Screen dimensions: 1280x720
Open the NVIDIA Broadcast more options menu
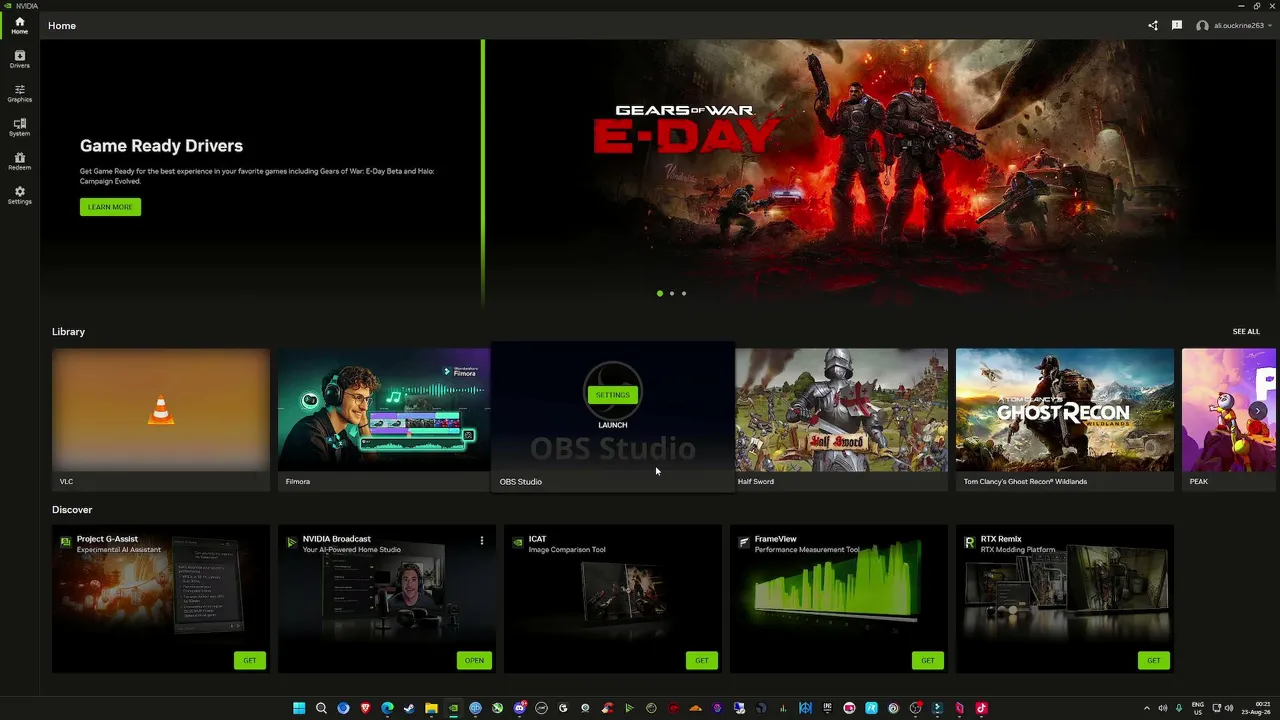(x=482, y=541)
